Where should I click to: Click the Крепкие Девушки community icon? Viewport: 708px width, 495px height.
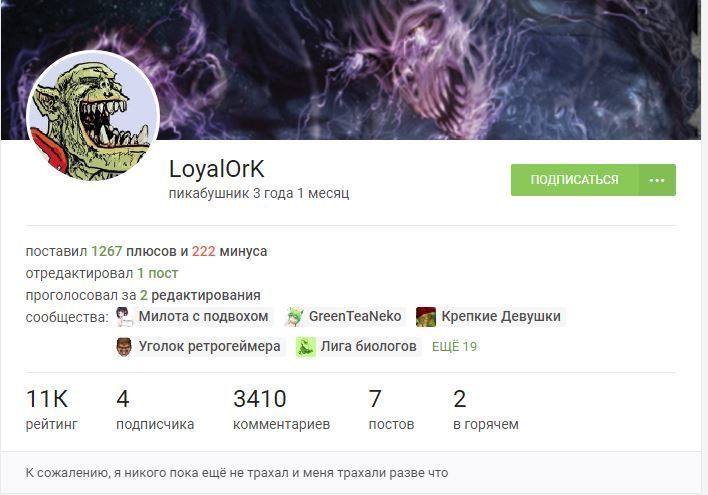(x=425, y=317)
